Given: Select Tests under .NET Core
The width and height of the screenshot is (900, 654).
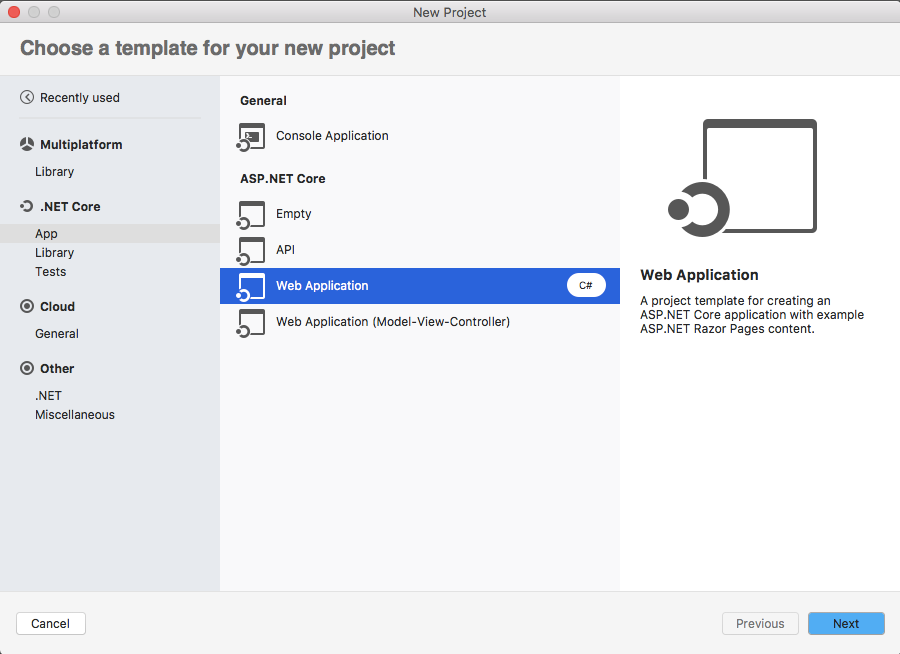Looking at the screenshot, I should 51,272.
